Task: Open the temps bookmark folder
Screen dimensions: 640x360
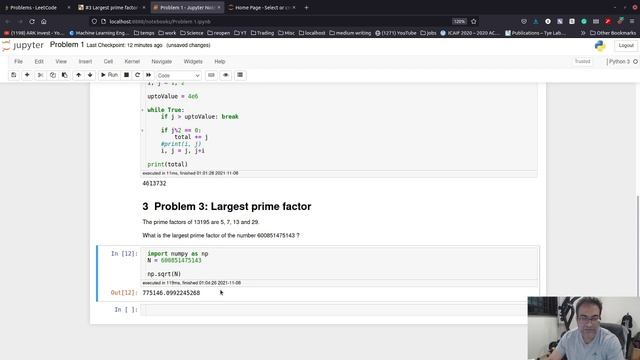Action: 144,33
